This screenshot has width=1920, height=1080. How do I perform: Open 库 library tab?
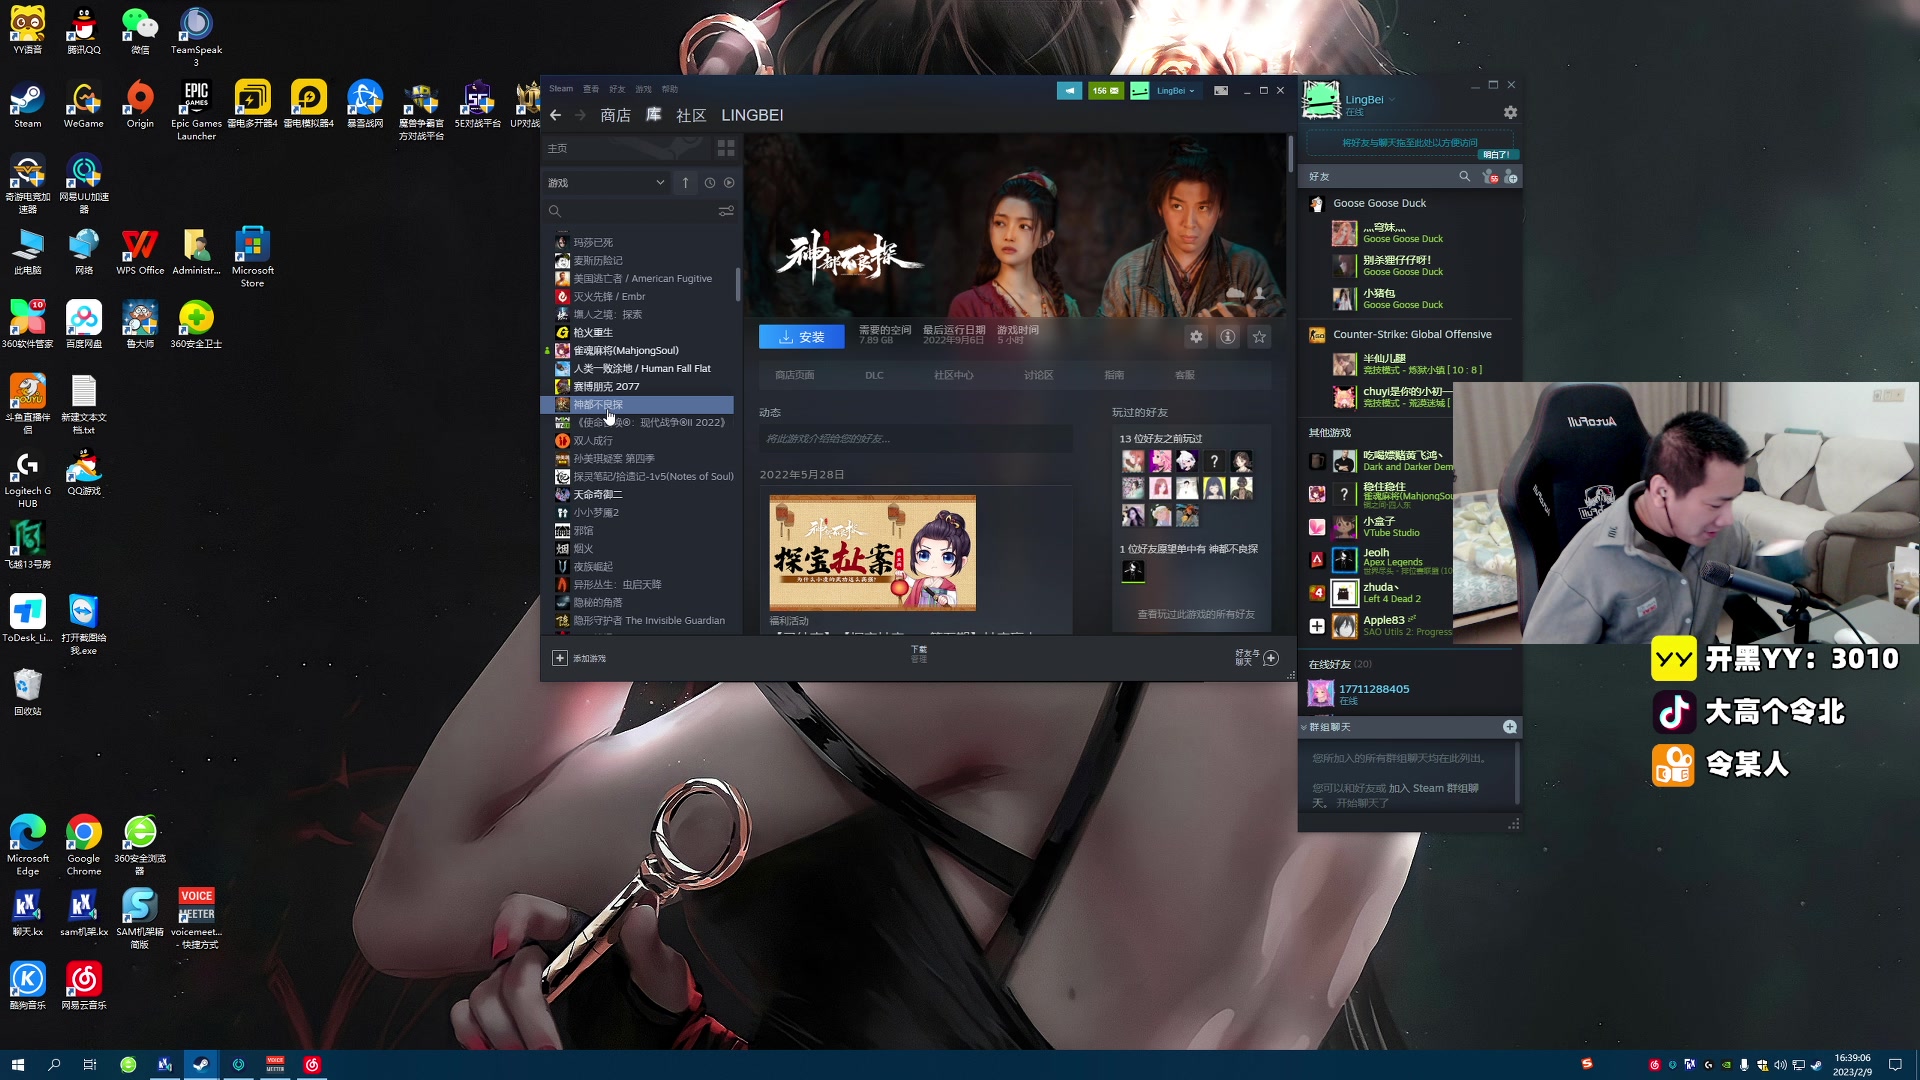(x=653, y=115)
